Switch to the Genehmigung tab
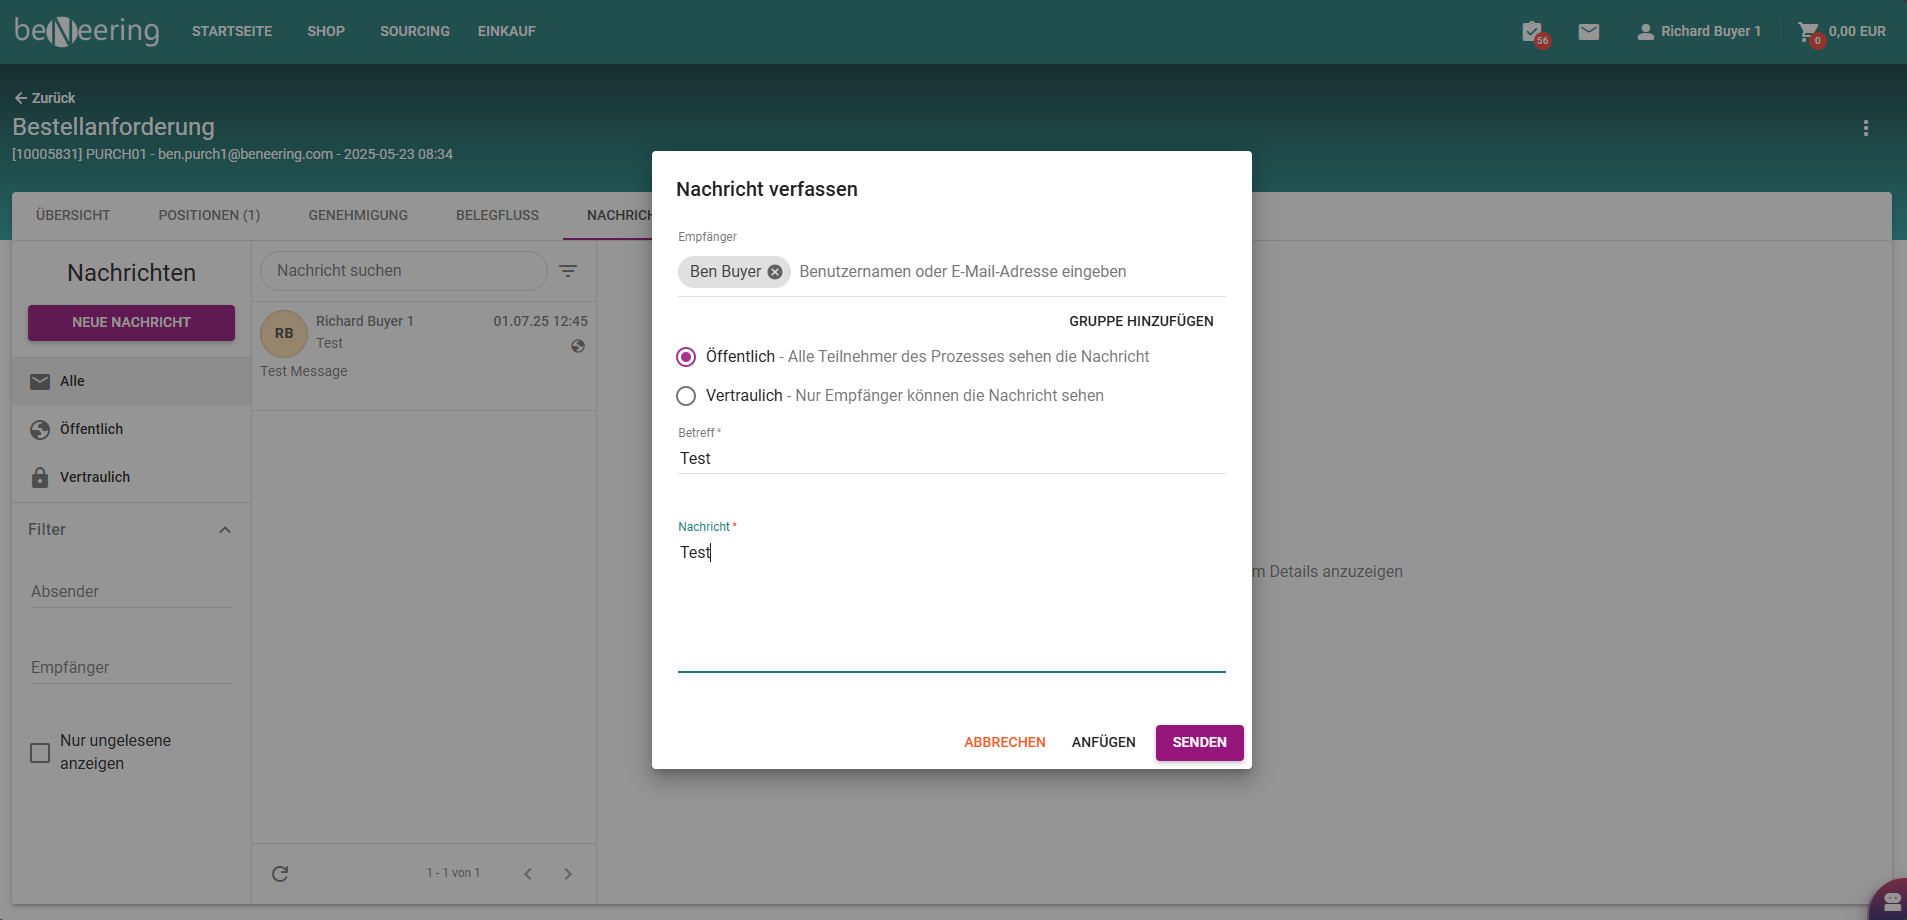 (x=358, y=215)
